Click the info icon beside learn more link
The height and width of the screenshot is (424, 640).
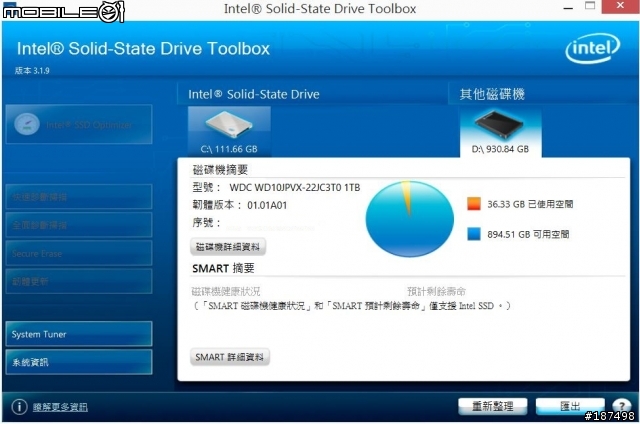(19, 406)
